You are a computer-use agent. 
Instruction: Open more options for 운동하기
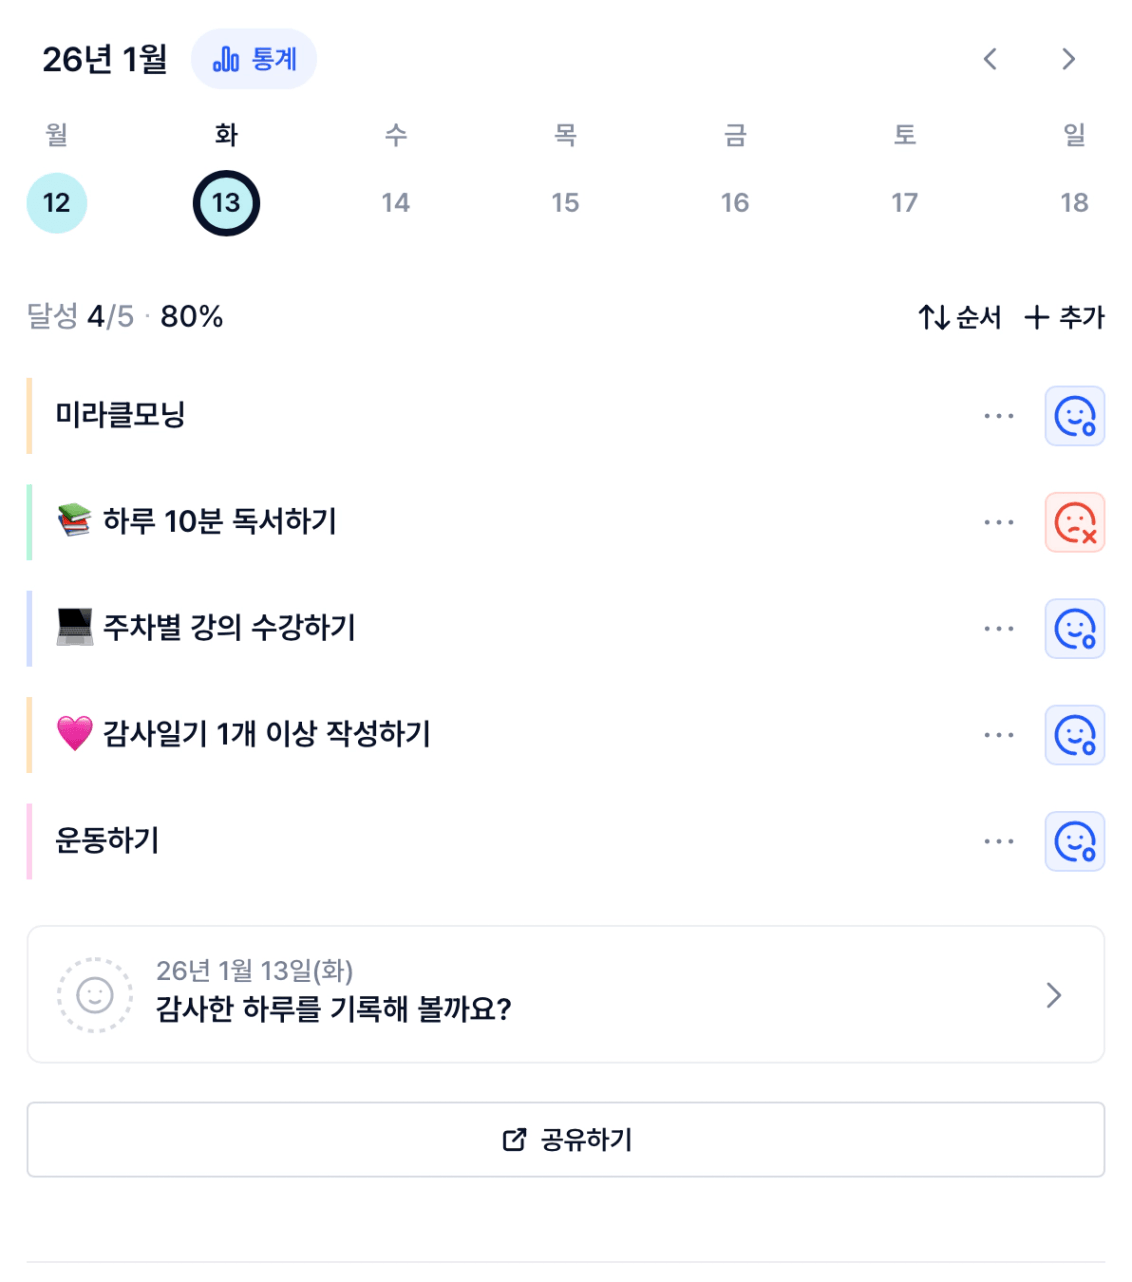(x=998, y=841)
